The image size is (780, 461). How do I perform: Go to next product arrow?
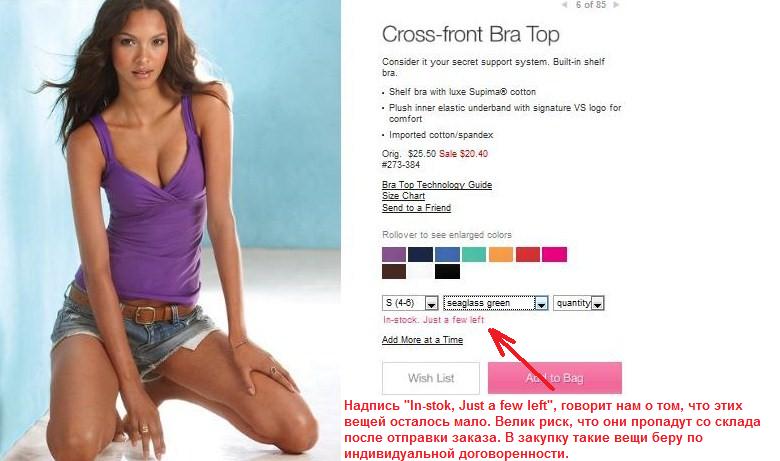pos(616,4)
